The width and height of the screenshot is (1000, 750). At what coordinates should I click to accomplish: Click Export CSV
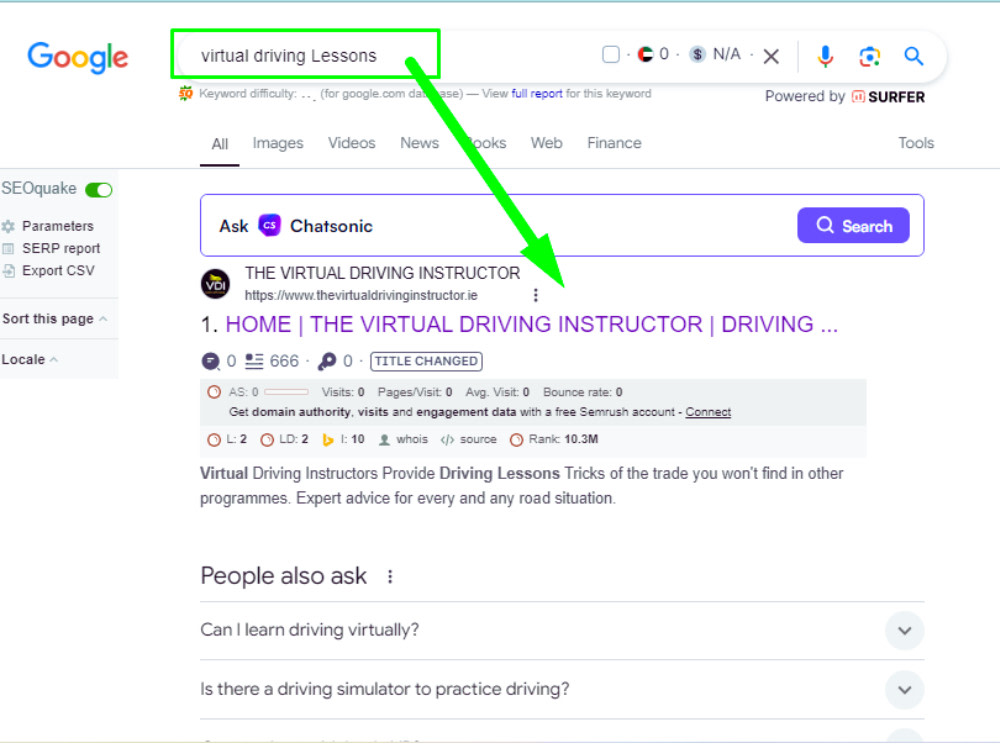pos(58,270)
